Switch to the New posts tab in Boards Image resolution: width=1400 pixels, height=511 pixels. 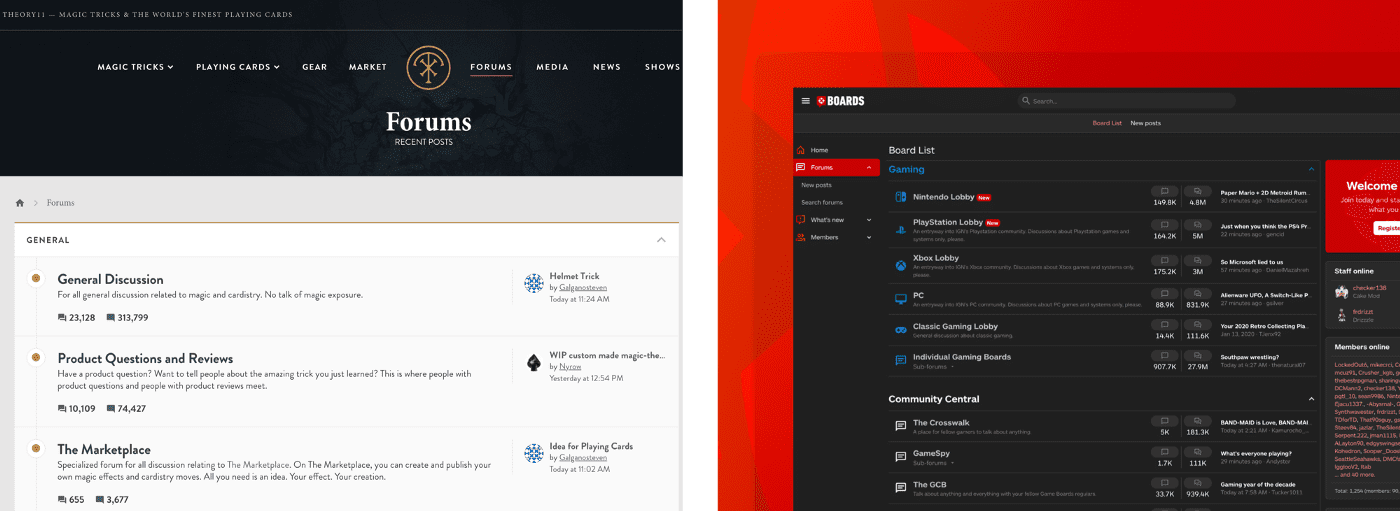point(1146,123)
